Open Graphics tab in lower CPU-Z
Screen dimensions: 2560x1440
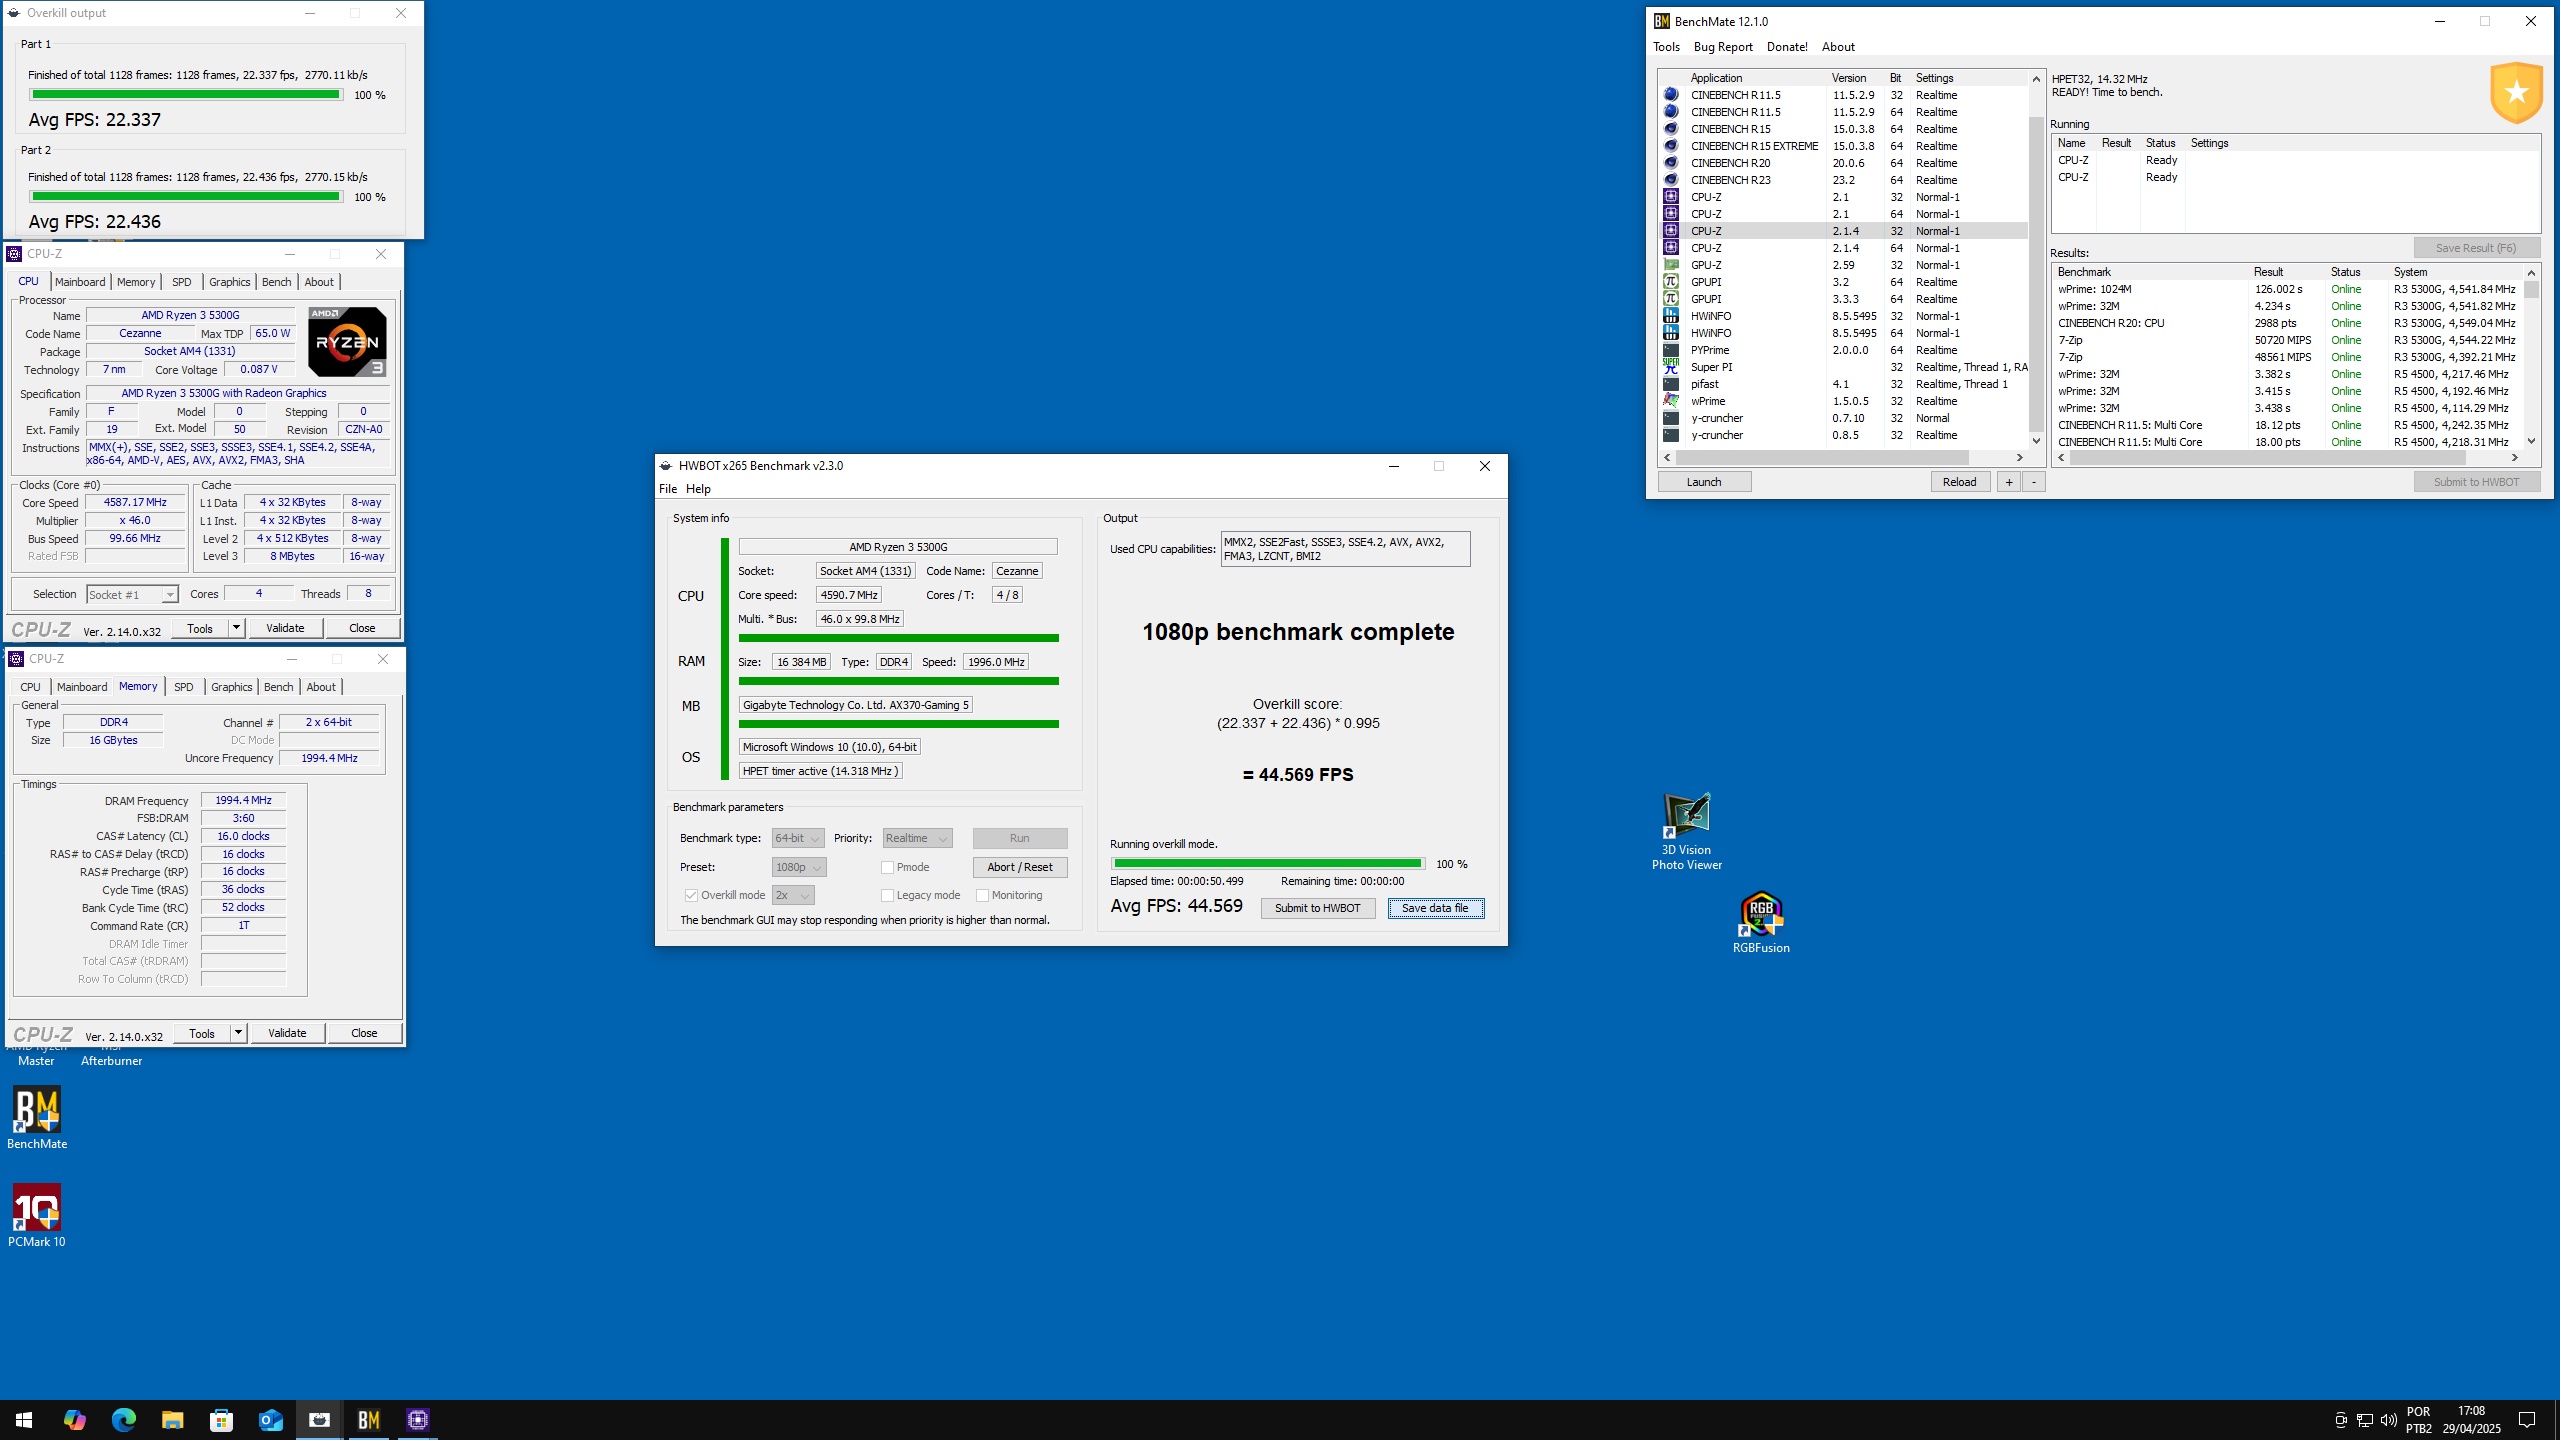coord(231,687)
